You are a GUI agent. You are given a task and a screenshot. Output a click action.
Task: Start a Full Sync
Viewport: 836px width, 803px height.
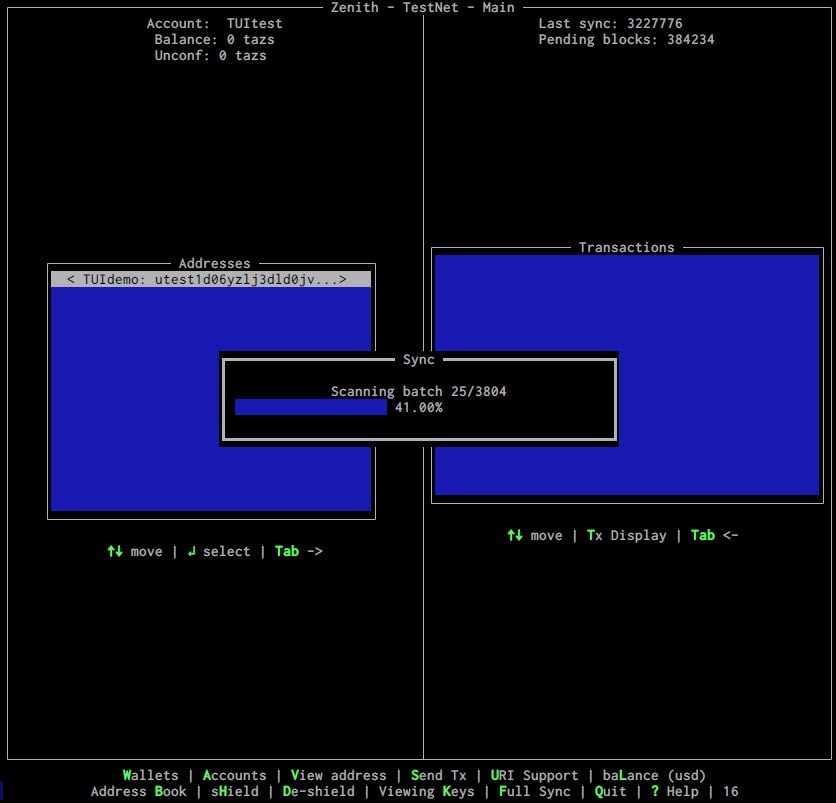tap(534, 791)
